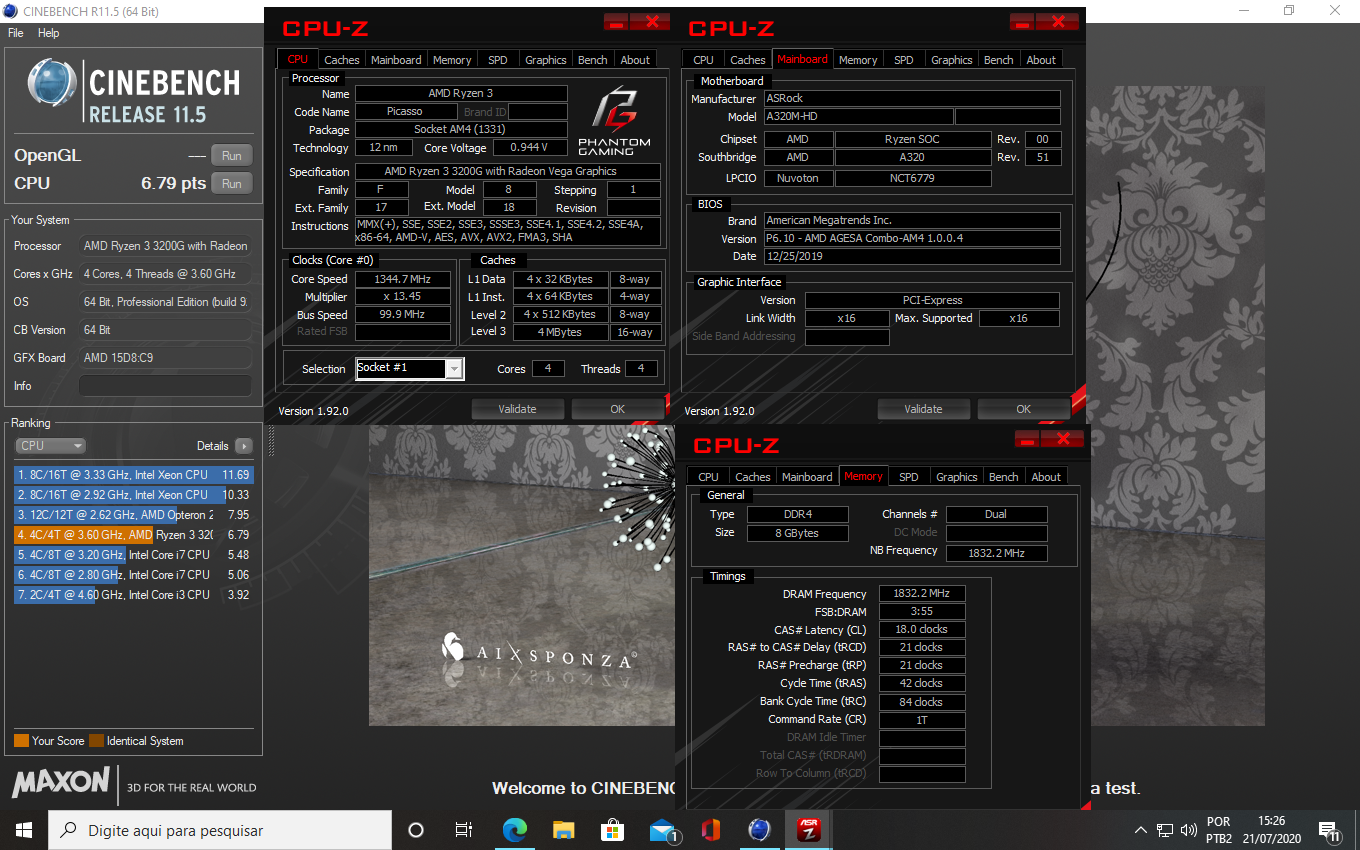Open the Mail app from the taskbar
Screen dimensions: 1360x850
[x=662, y=830]
